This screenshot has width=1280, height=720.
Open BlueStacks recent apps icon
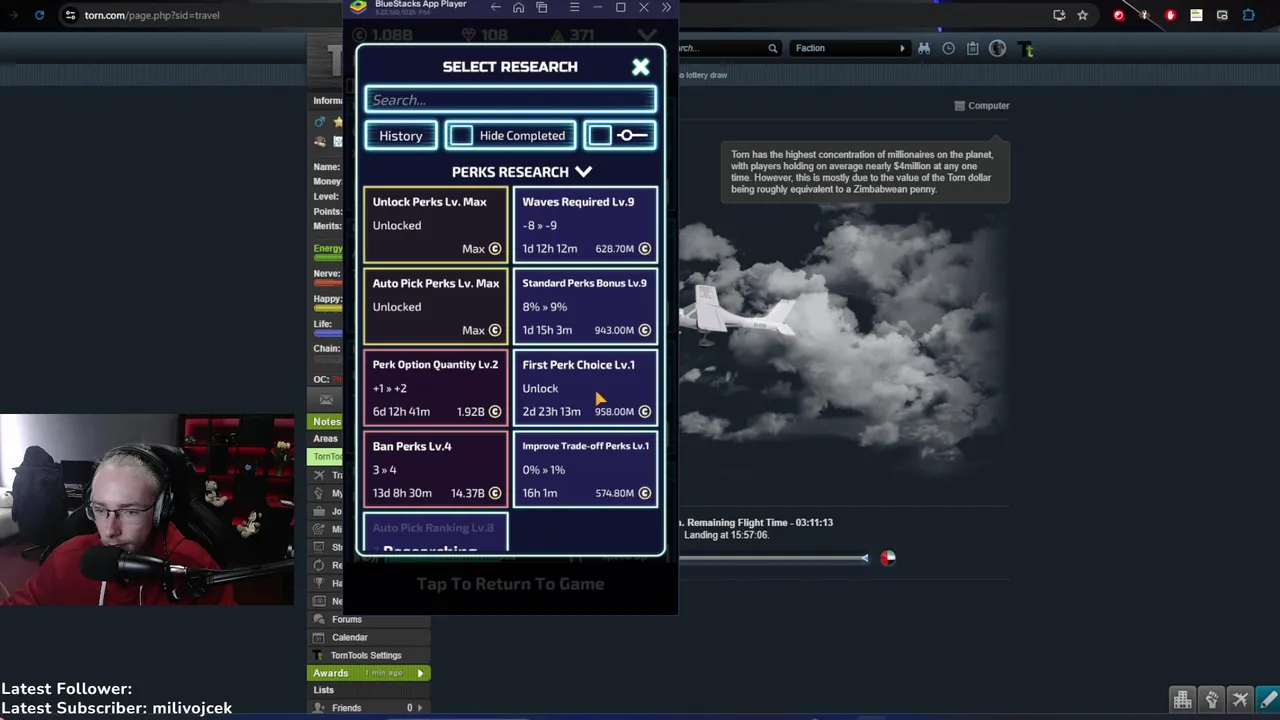pos(542,7)
